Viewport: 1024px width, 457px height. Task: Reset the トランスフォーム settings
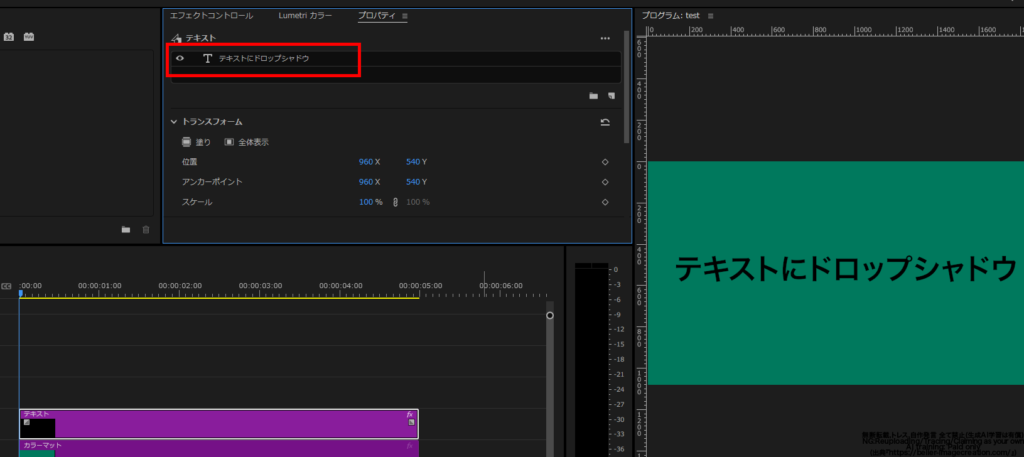605,122
